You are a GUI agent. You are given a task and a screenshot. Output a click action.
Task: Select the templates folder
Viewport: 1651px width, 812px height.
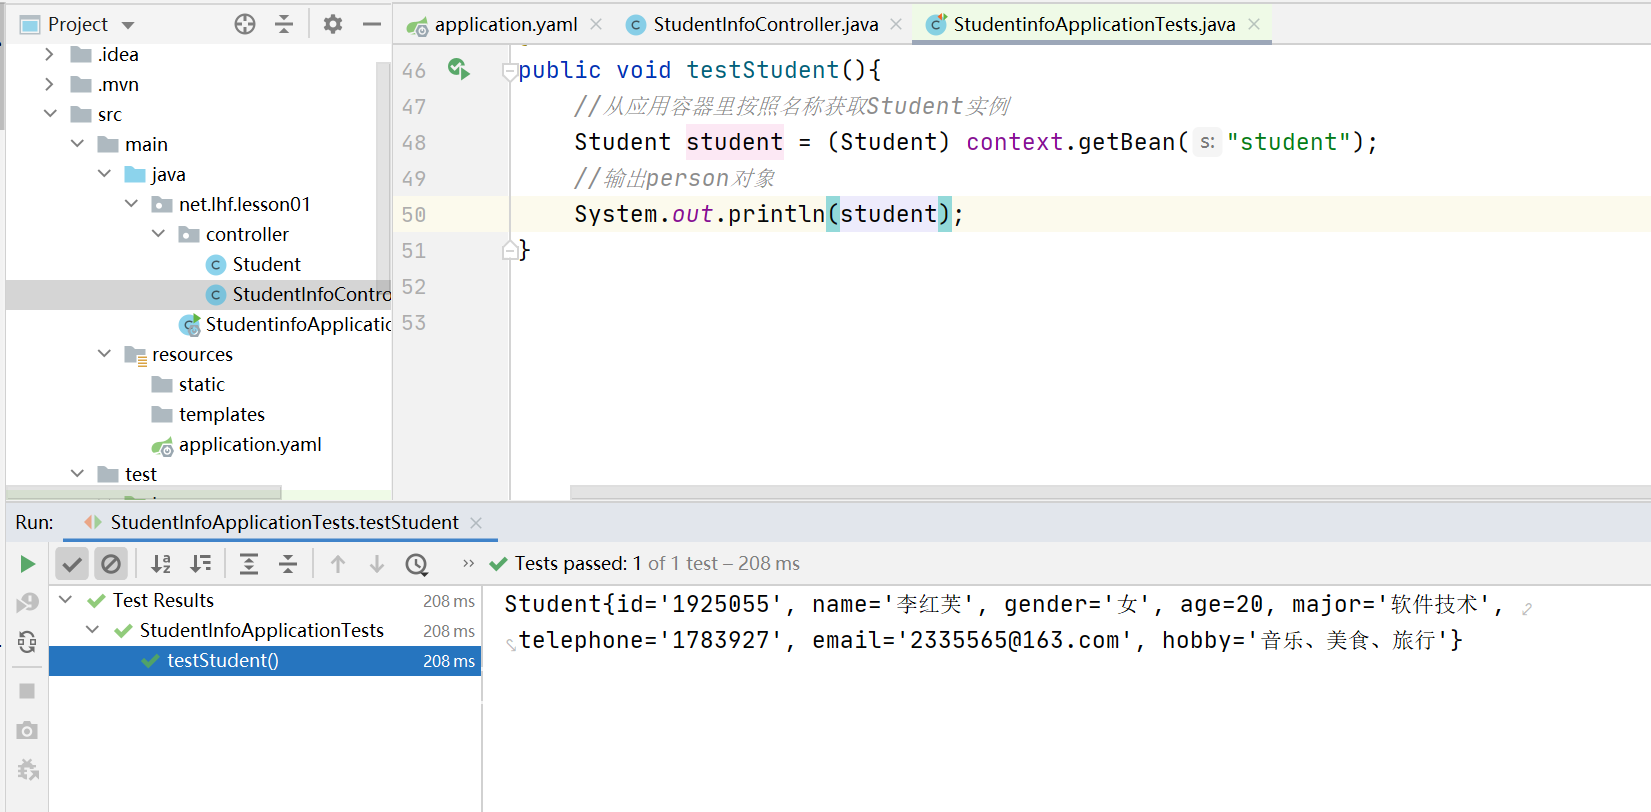click(x=208, y=414)
